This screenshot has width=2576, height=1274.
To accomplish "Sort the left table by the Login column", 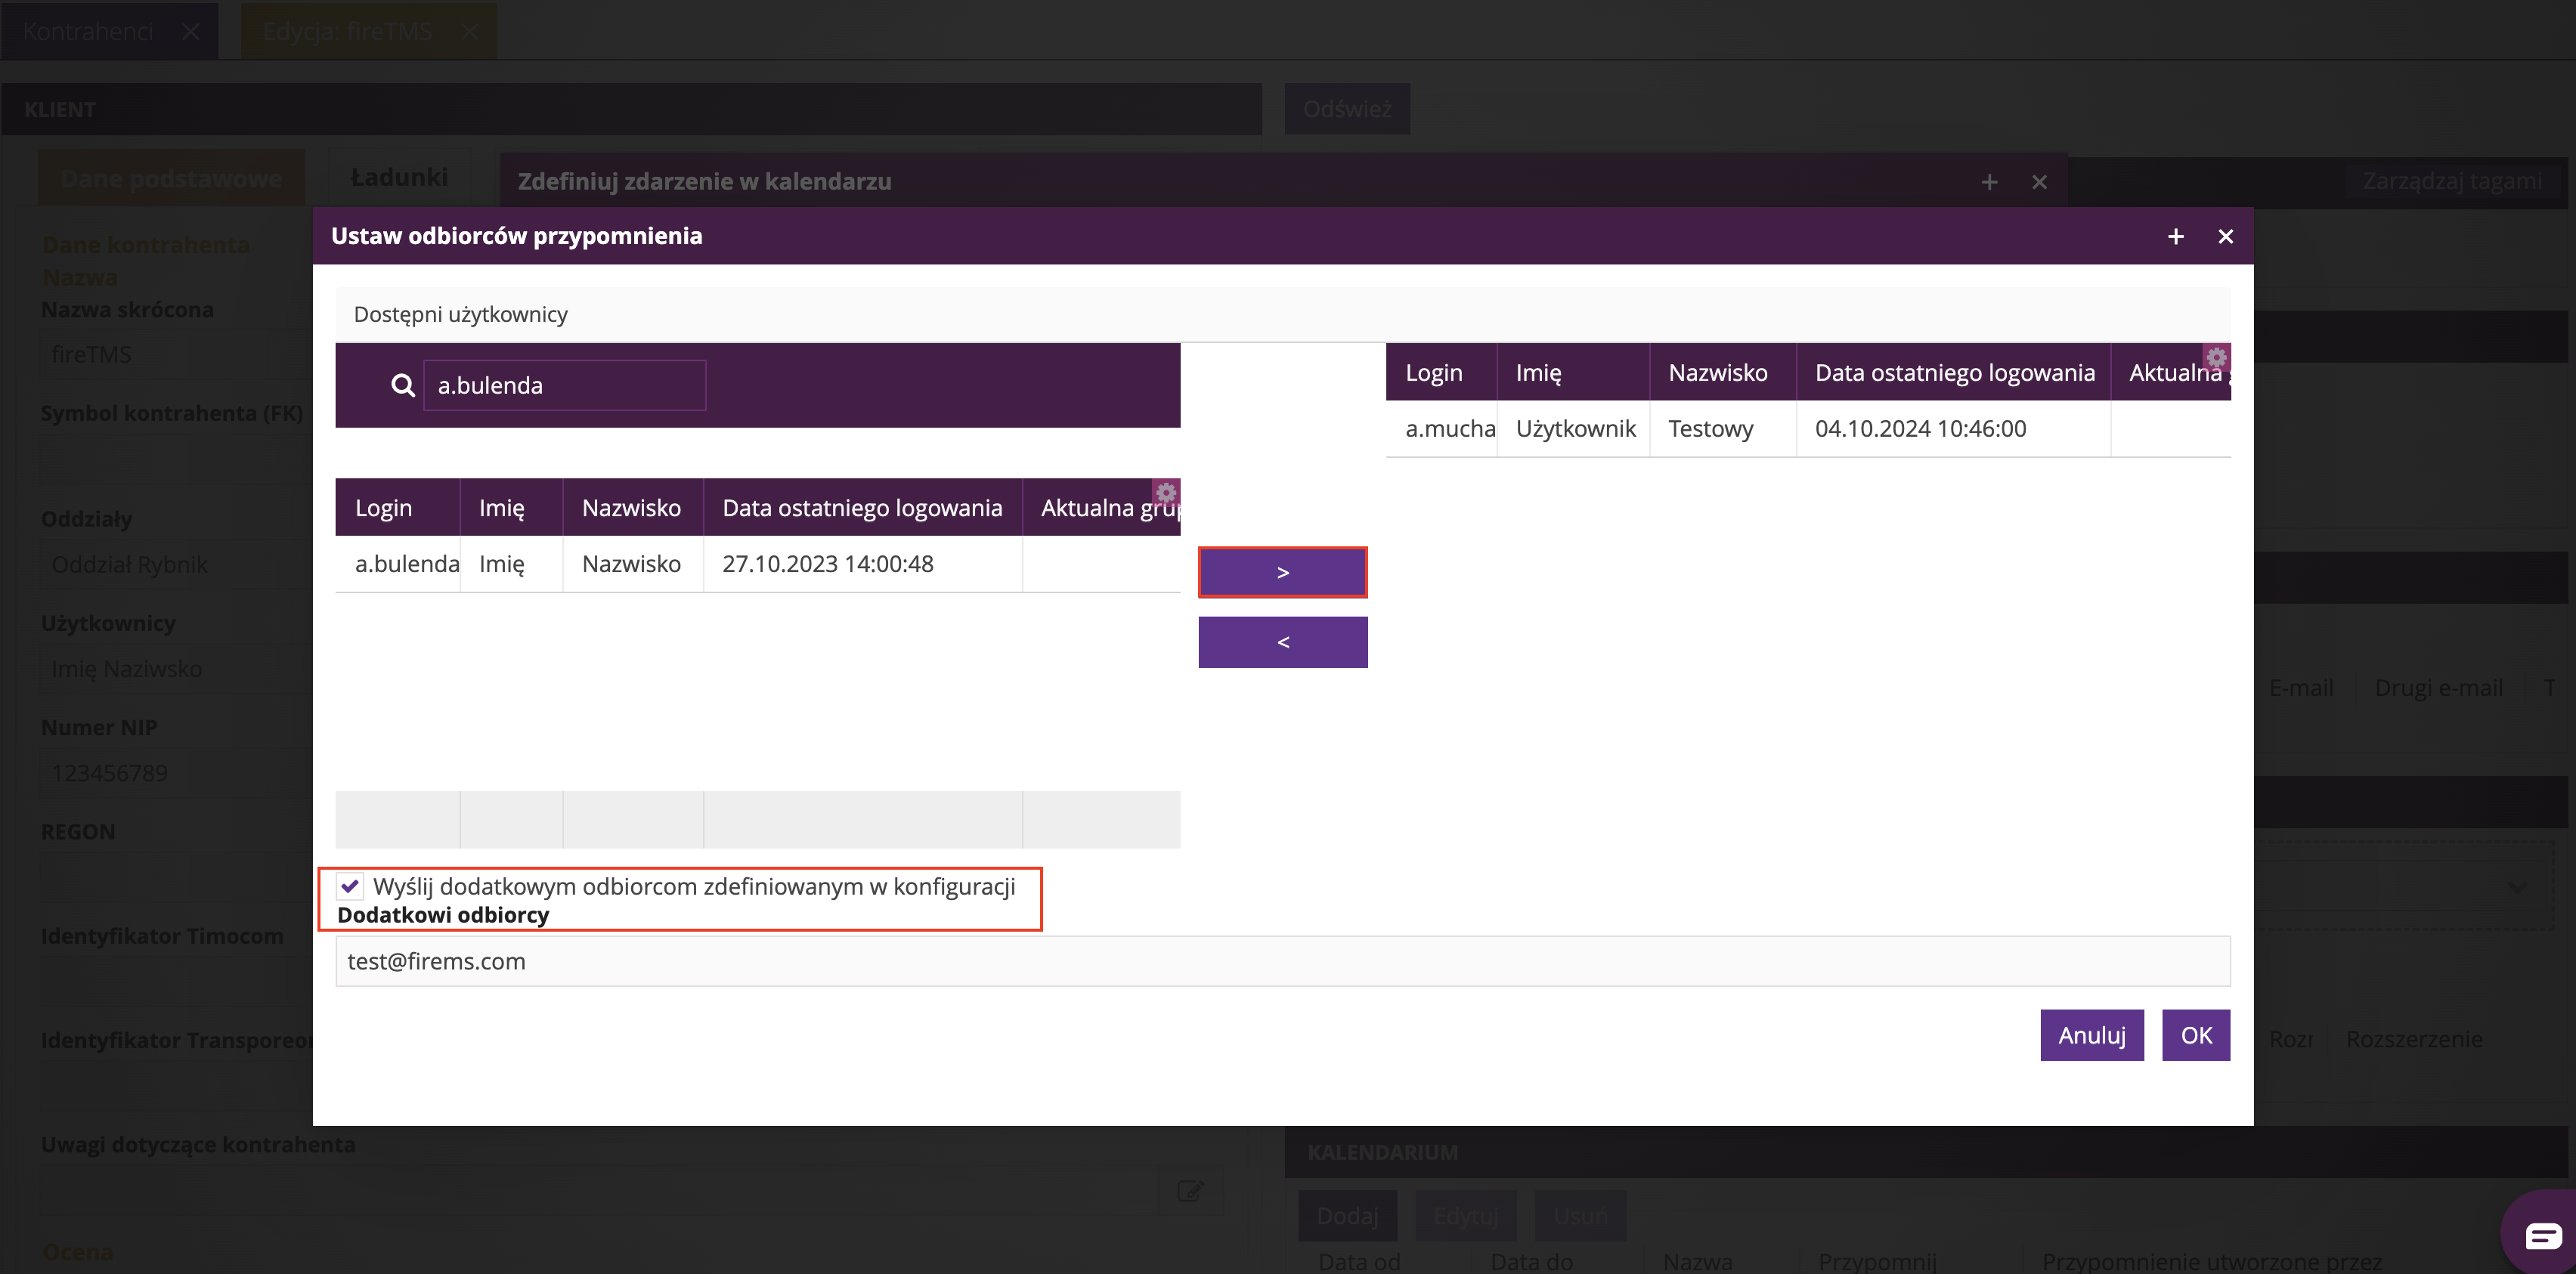I will tap(385, 508).
